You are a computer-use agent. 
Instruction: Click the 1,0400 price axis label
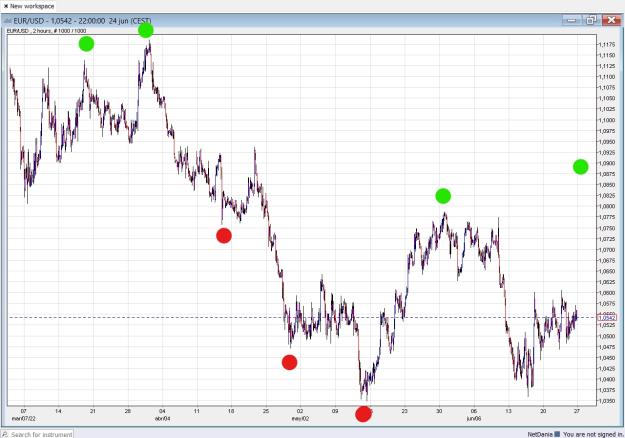[x=606, y=379]
